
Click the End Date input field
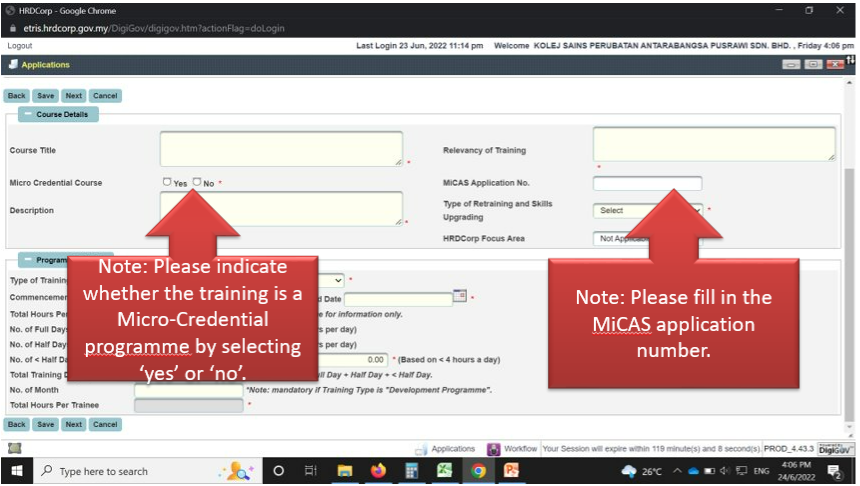[x=398, y=299]
